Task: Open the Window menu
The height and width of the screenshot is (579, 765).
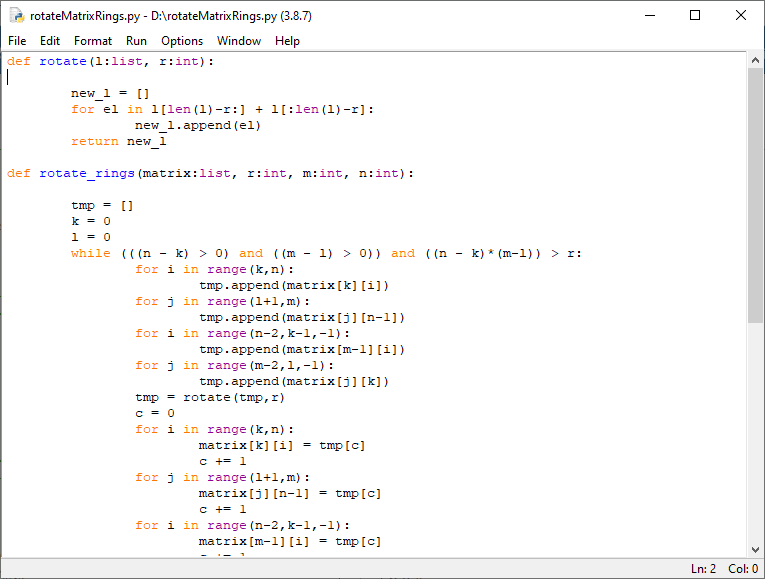Action: coord(239,41)
